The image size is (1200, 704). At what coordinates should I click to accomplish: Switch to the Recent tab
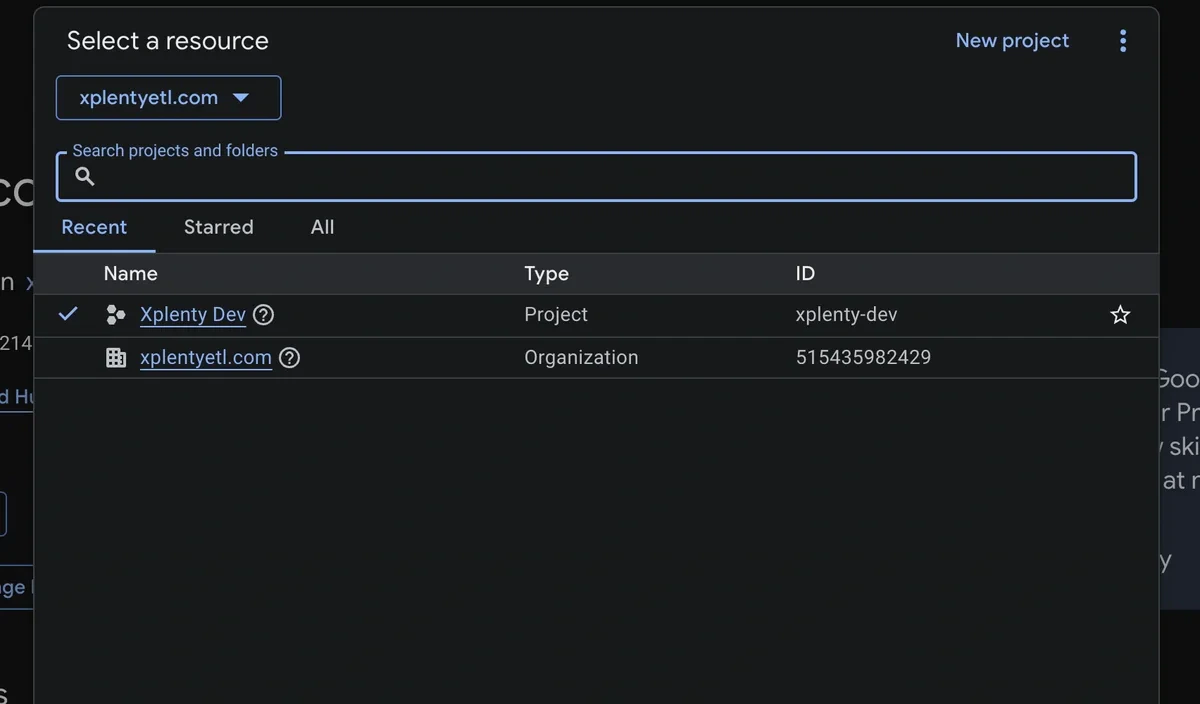coord(94,227)
